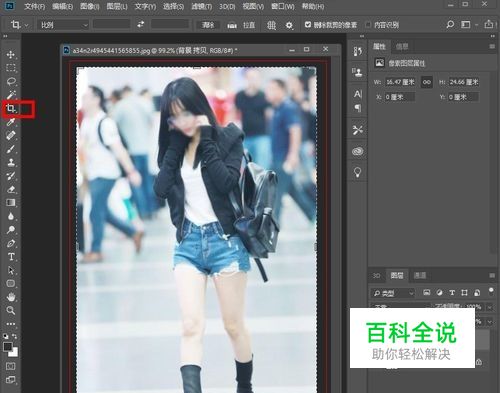Select the Blur tool
This screenshot has height=393, width=500.
[11, 216]
